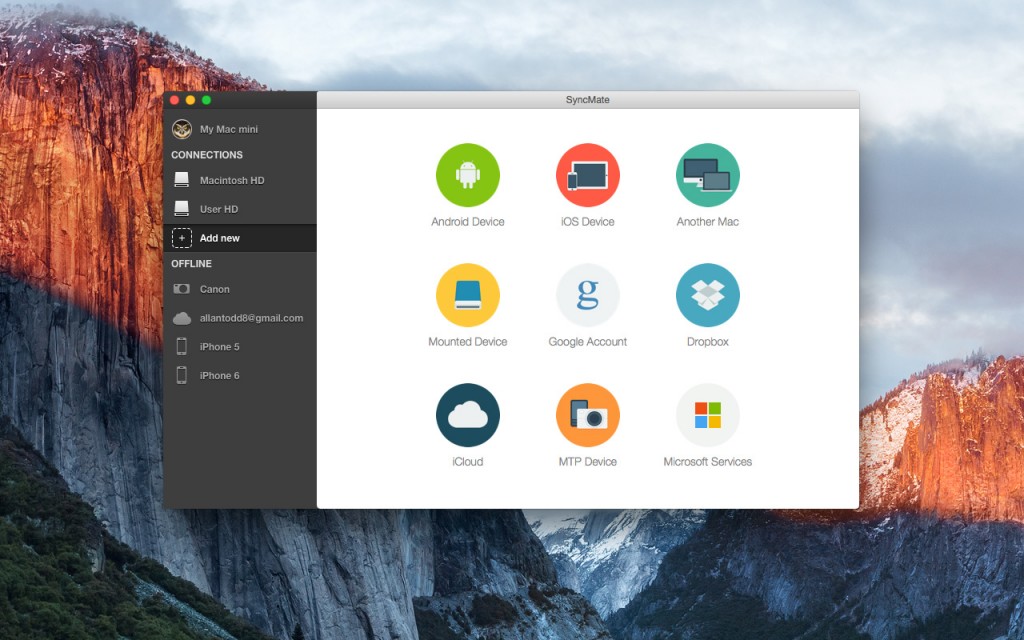This screenshot has width=1024, height=640.
Task: Click the My Mac mini avatar icon
Action: coord(182,129)
